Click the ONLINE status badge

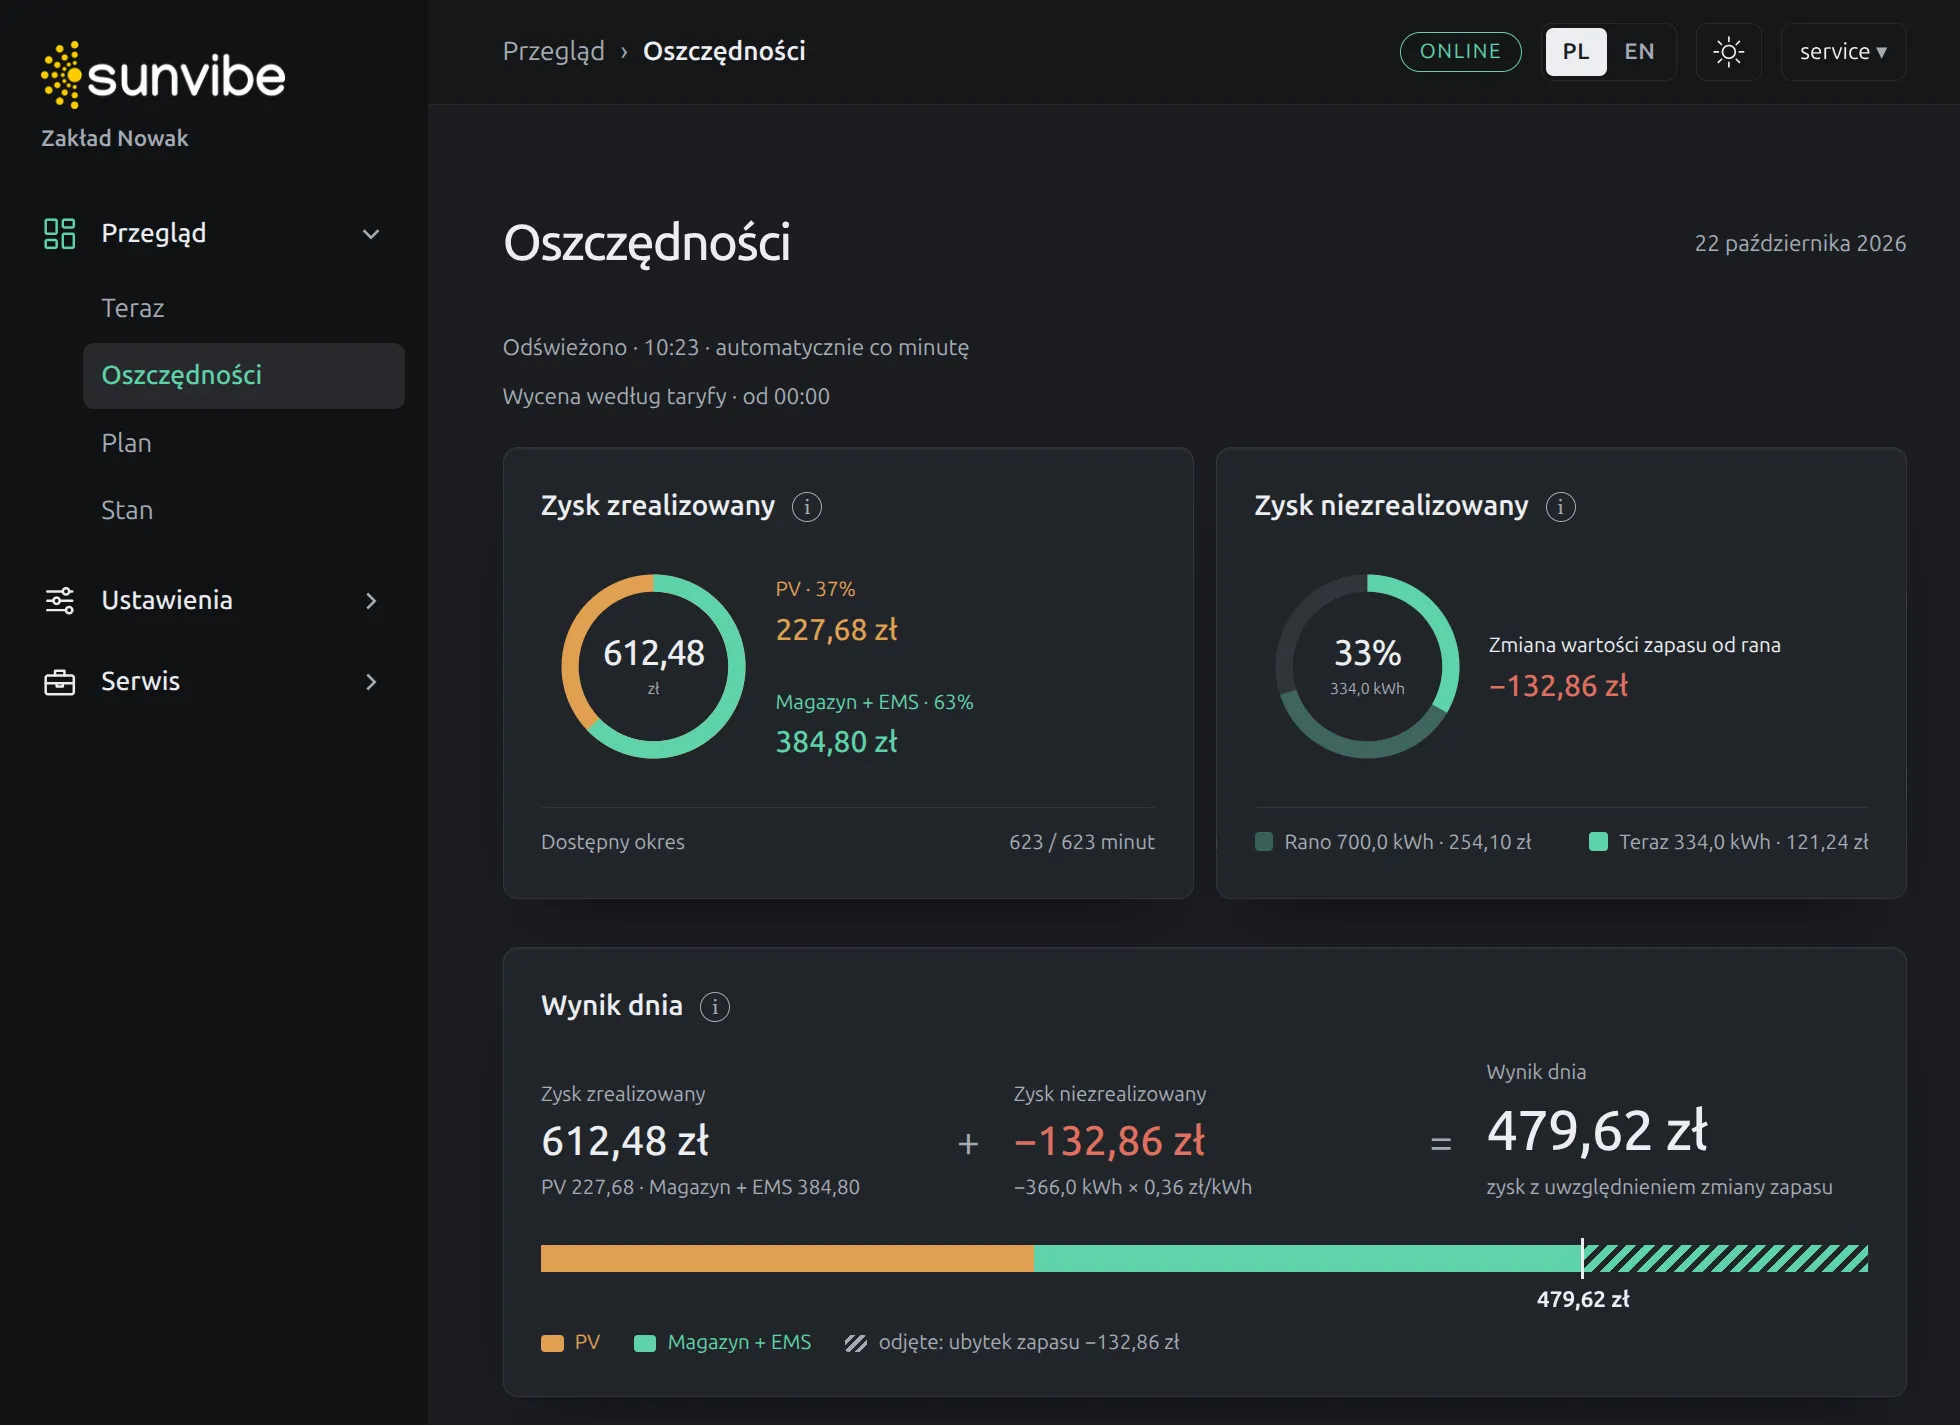tap(1460, 52)
